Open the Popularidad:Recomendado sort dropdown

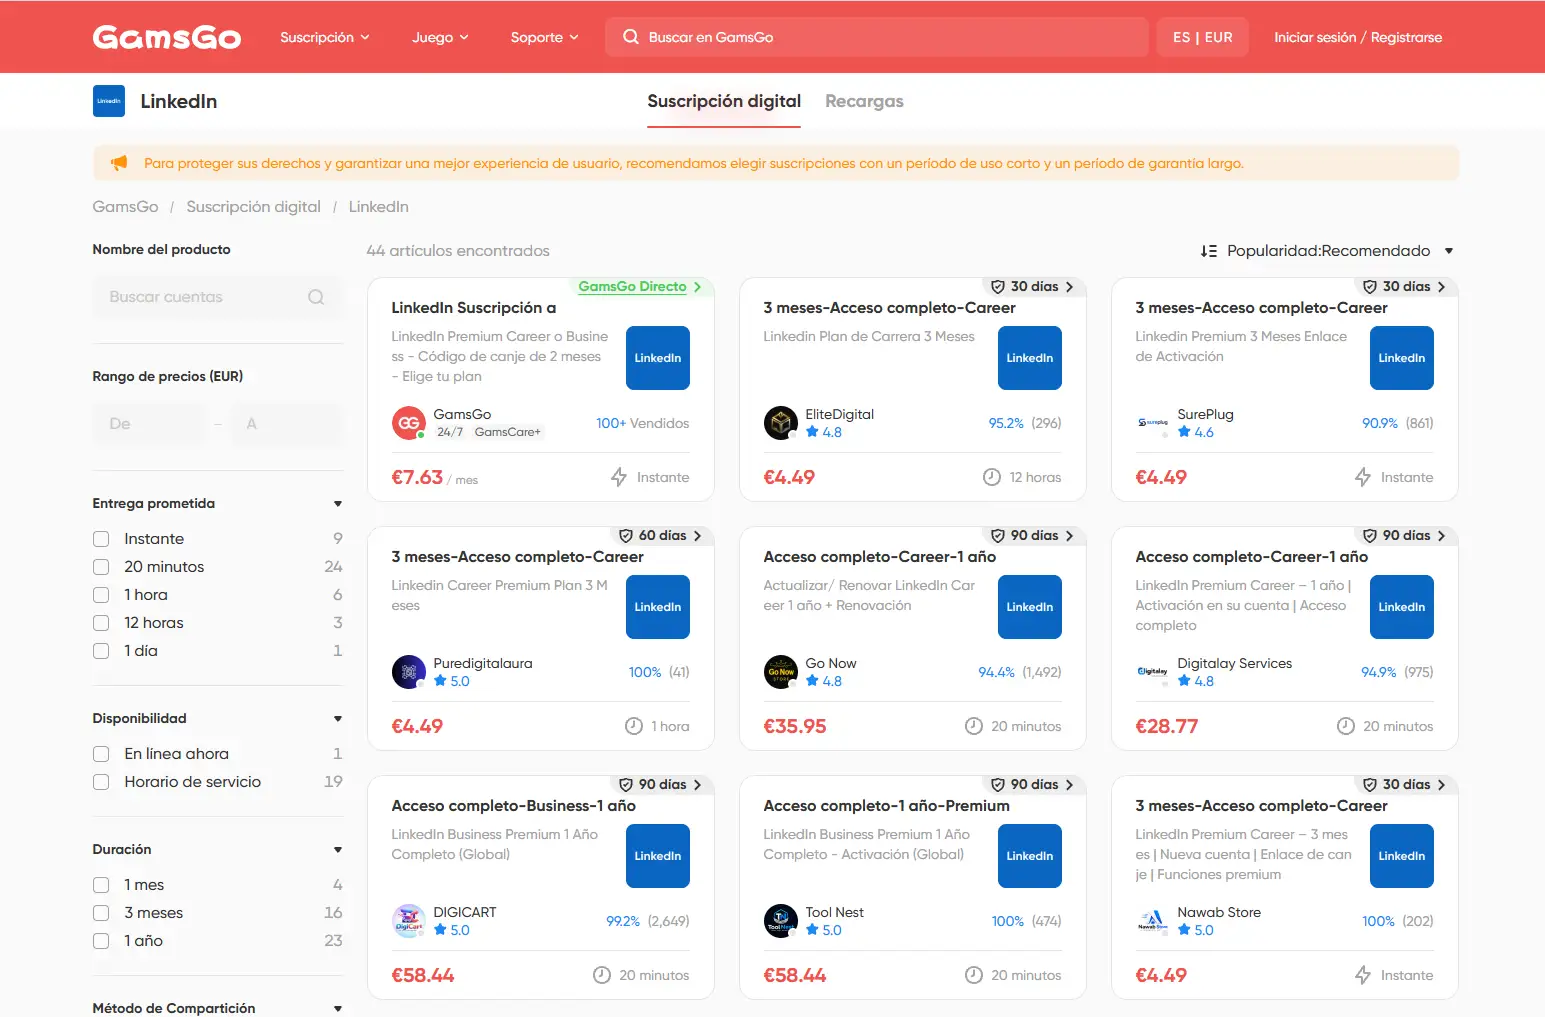1327,251
